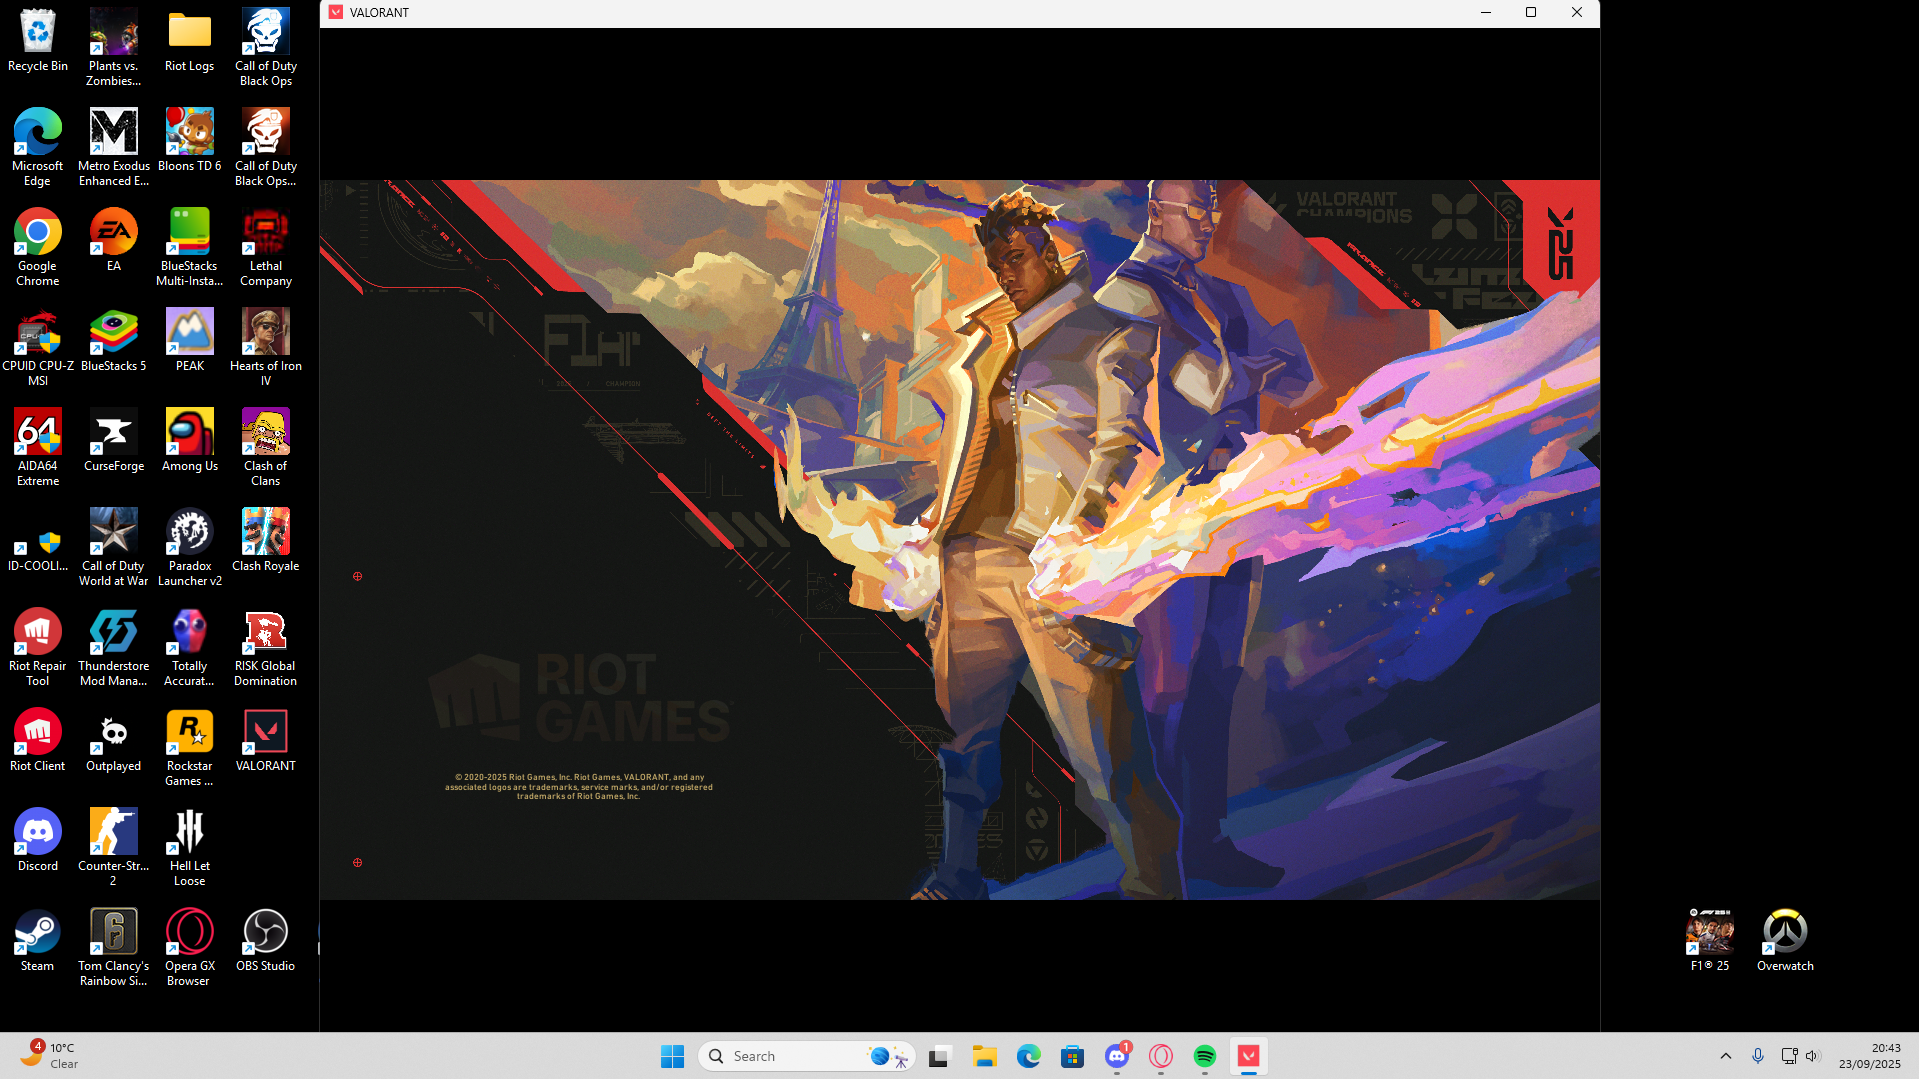Click the volume speaker tray icon
Viewport: 1919px width, 1079px height.
coord(1812,1056)
